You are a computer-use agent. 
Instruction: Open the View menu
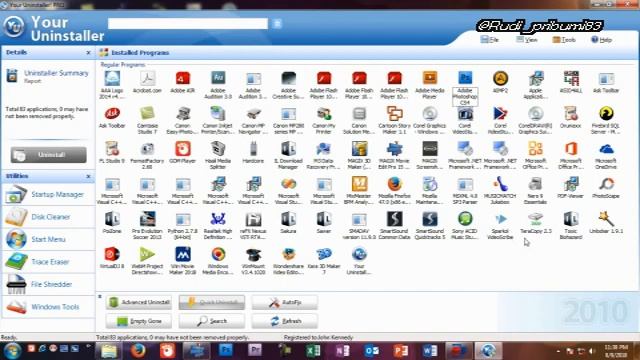click(527, 40)
